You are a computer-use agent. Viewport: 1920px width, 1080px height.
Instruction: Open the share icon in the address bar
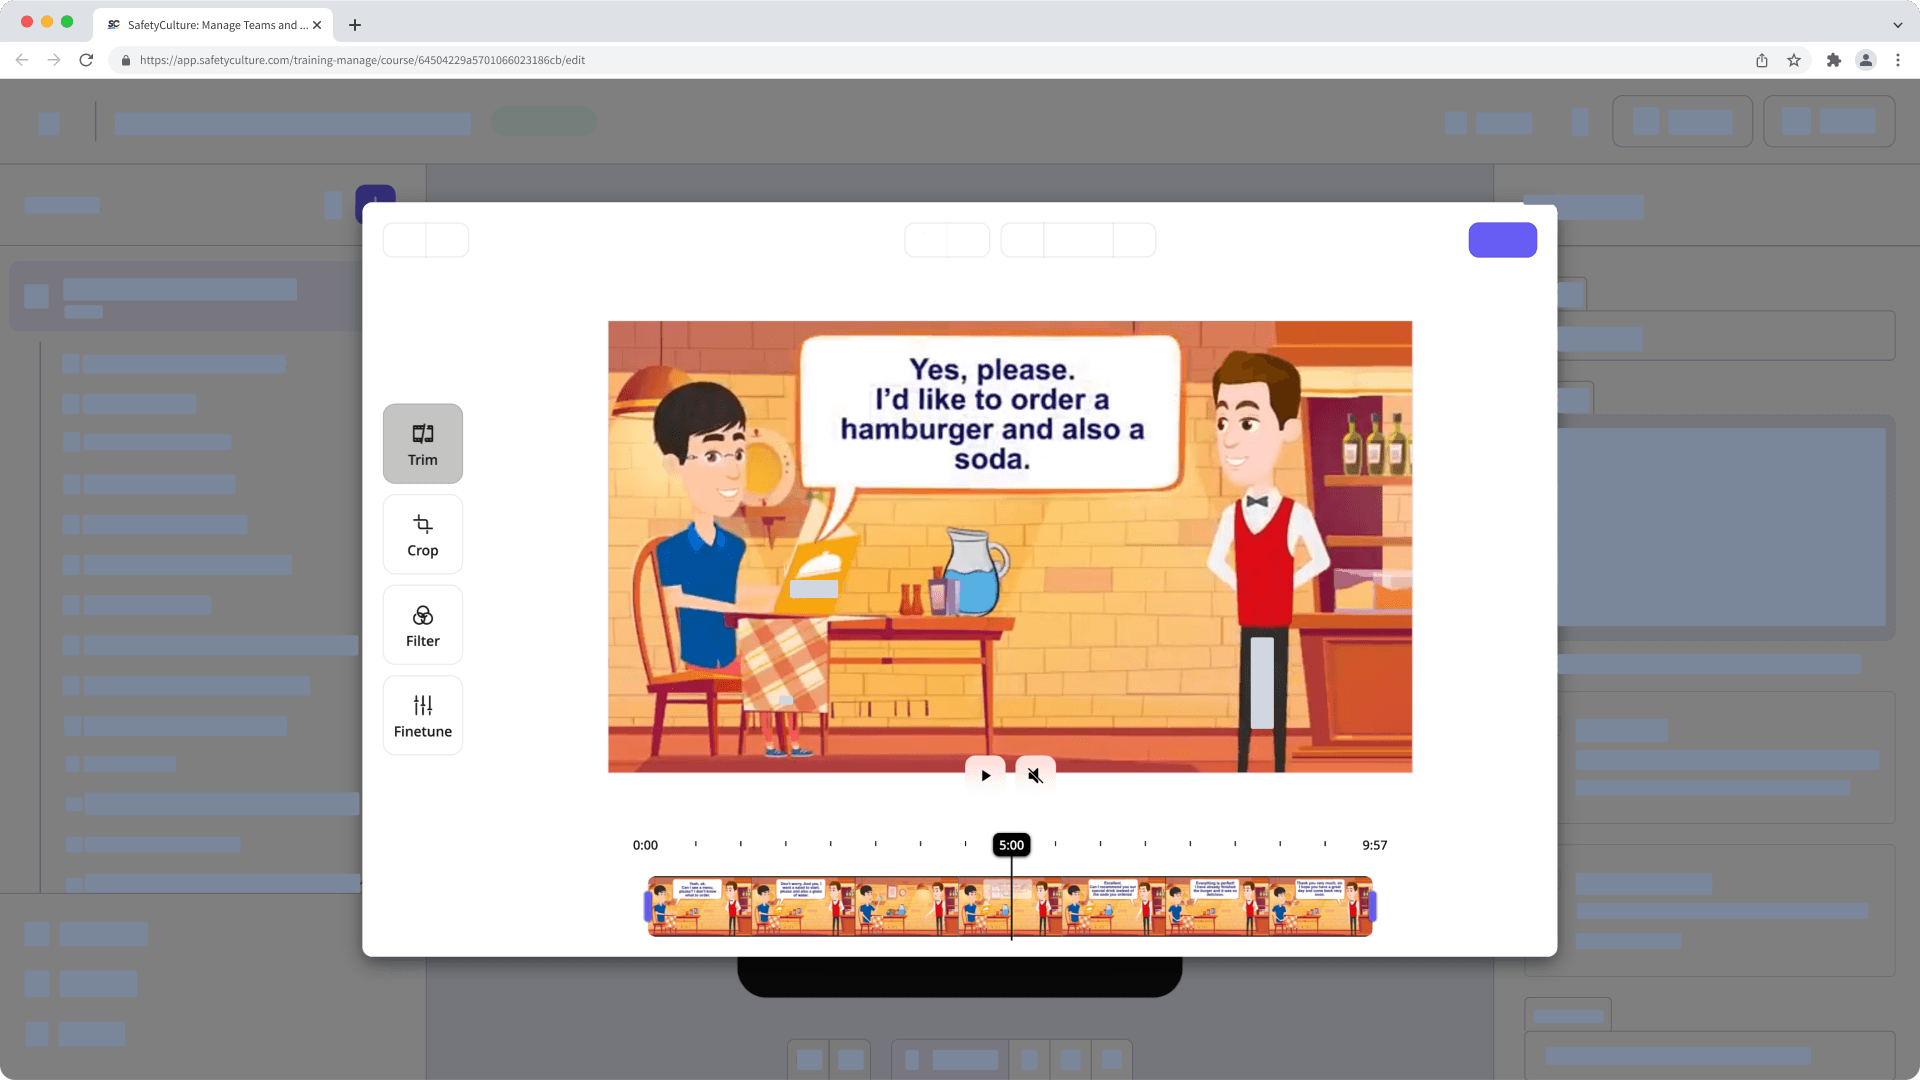click(1762, 60)
